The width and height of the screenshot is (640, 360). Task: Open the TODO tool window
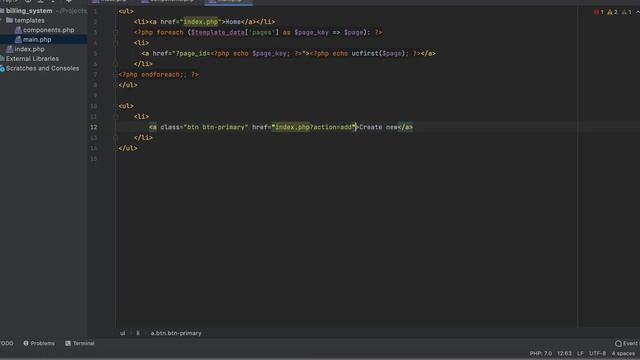tap(7, 343)
